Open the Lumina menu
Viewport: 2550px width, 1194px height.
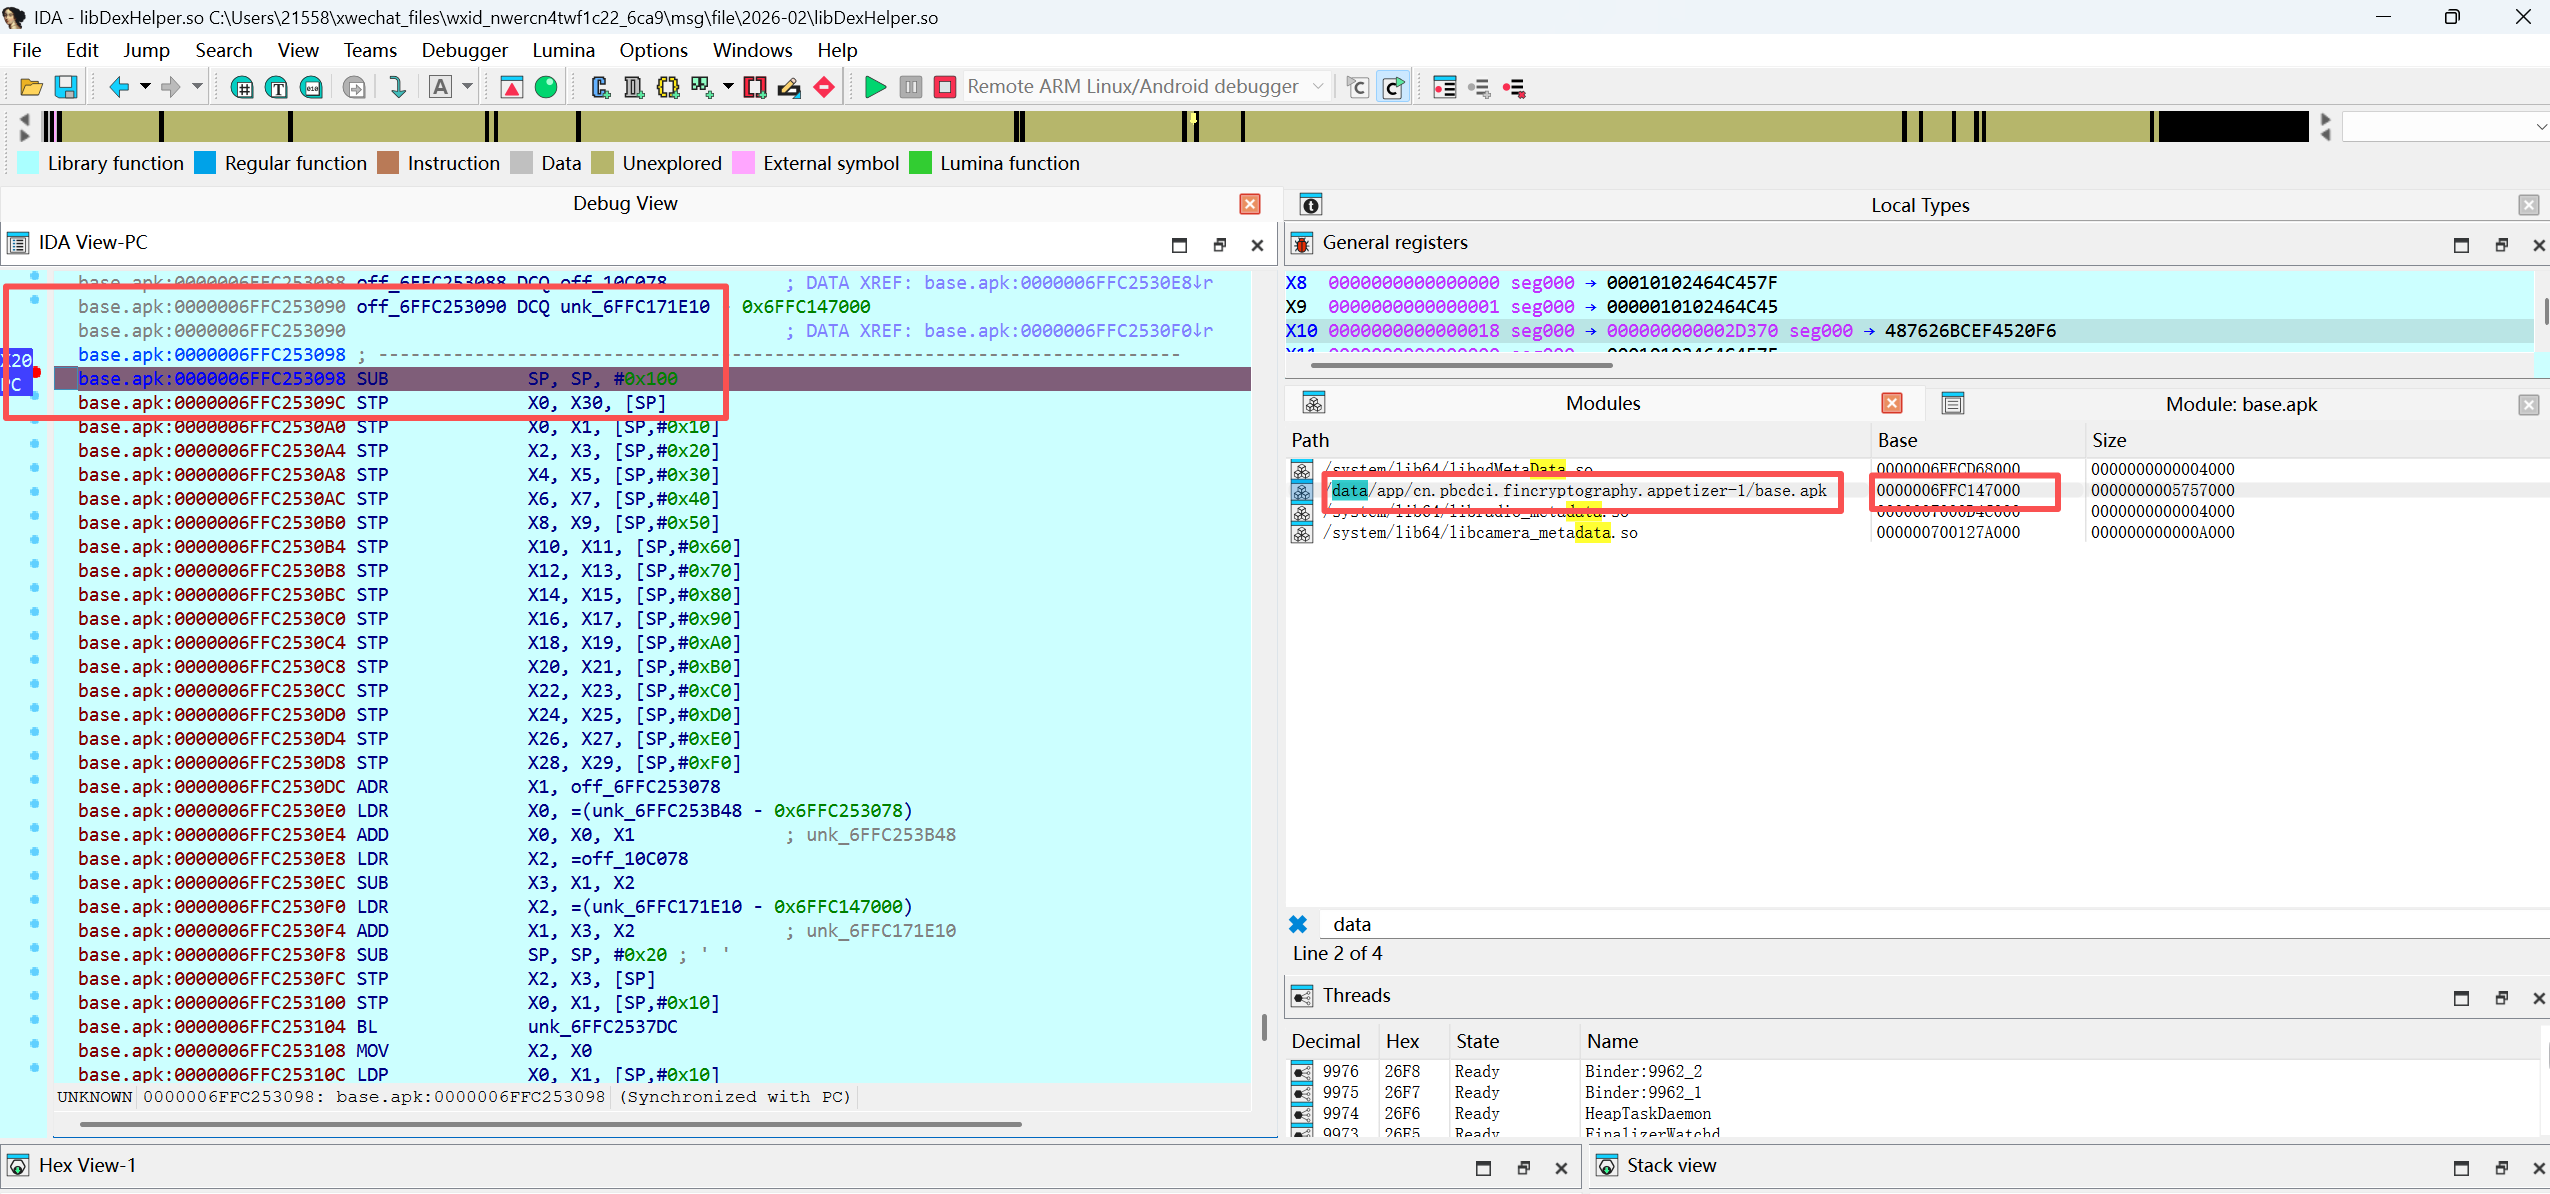pyautogui.click(x=563, y=50)
